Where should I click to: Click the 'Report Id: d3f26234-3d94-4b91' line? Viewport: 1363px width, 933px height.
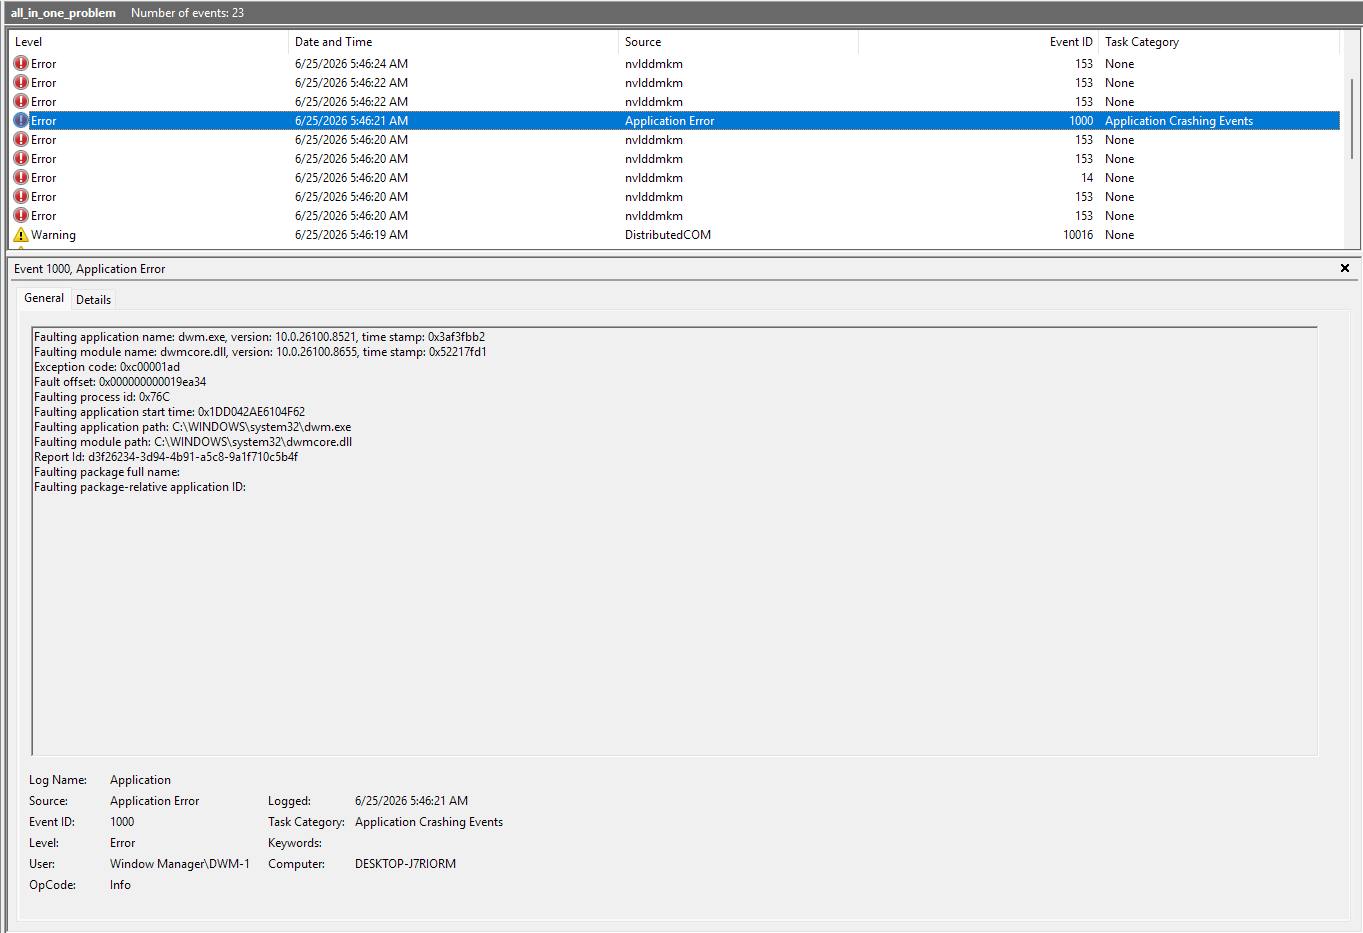[166, 457]
